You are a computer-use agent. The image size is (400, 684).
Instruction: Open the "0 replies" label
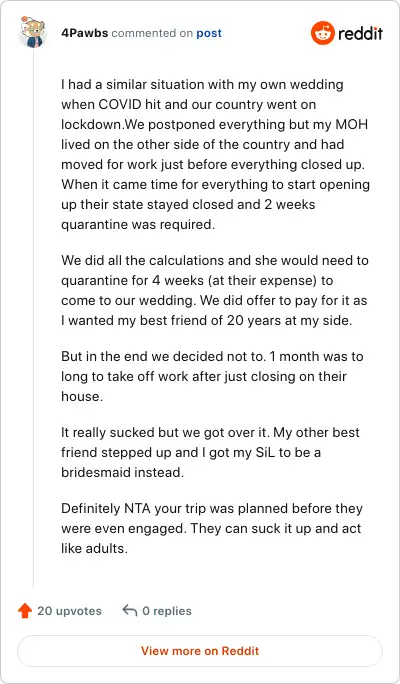pos(167,611)
